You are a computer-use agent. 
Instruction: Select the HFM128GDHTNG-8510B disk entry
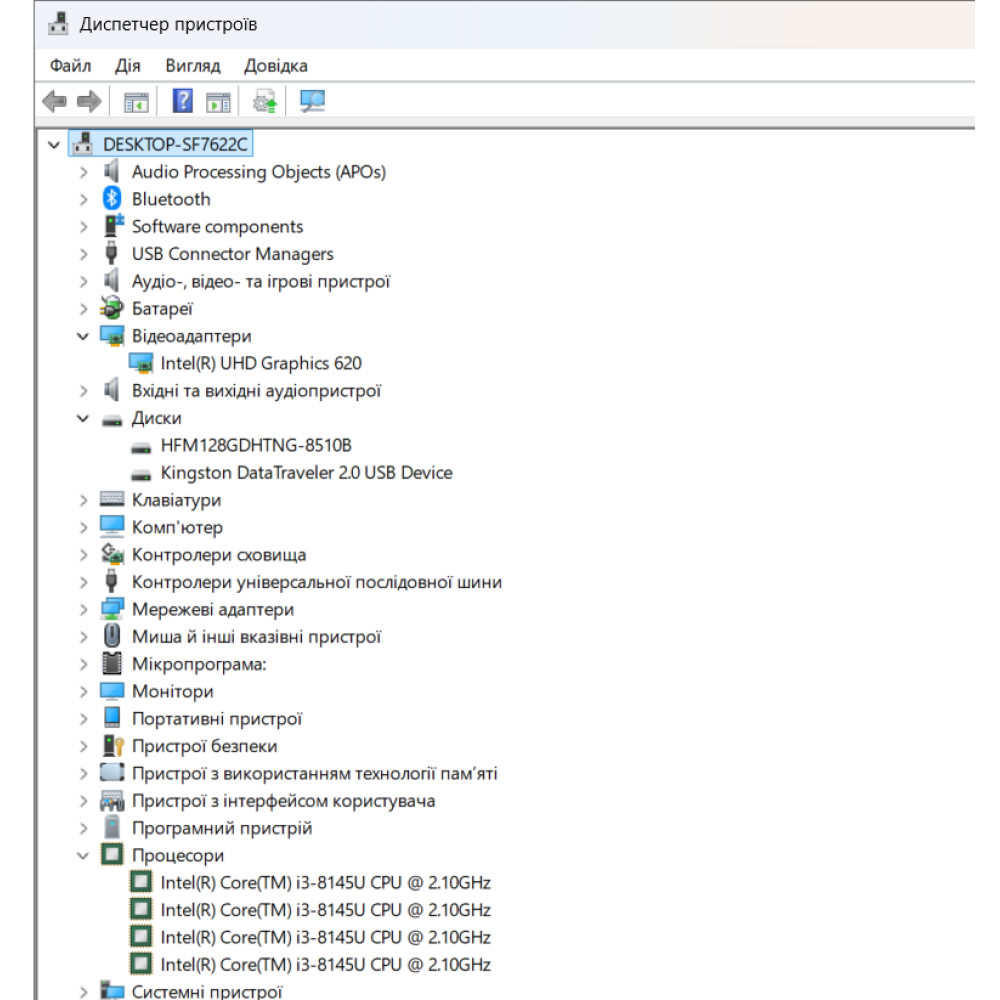point(256,445)
